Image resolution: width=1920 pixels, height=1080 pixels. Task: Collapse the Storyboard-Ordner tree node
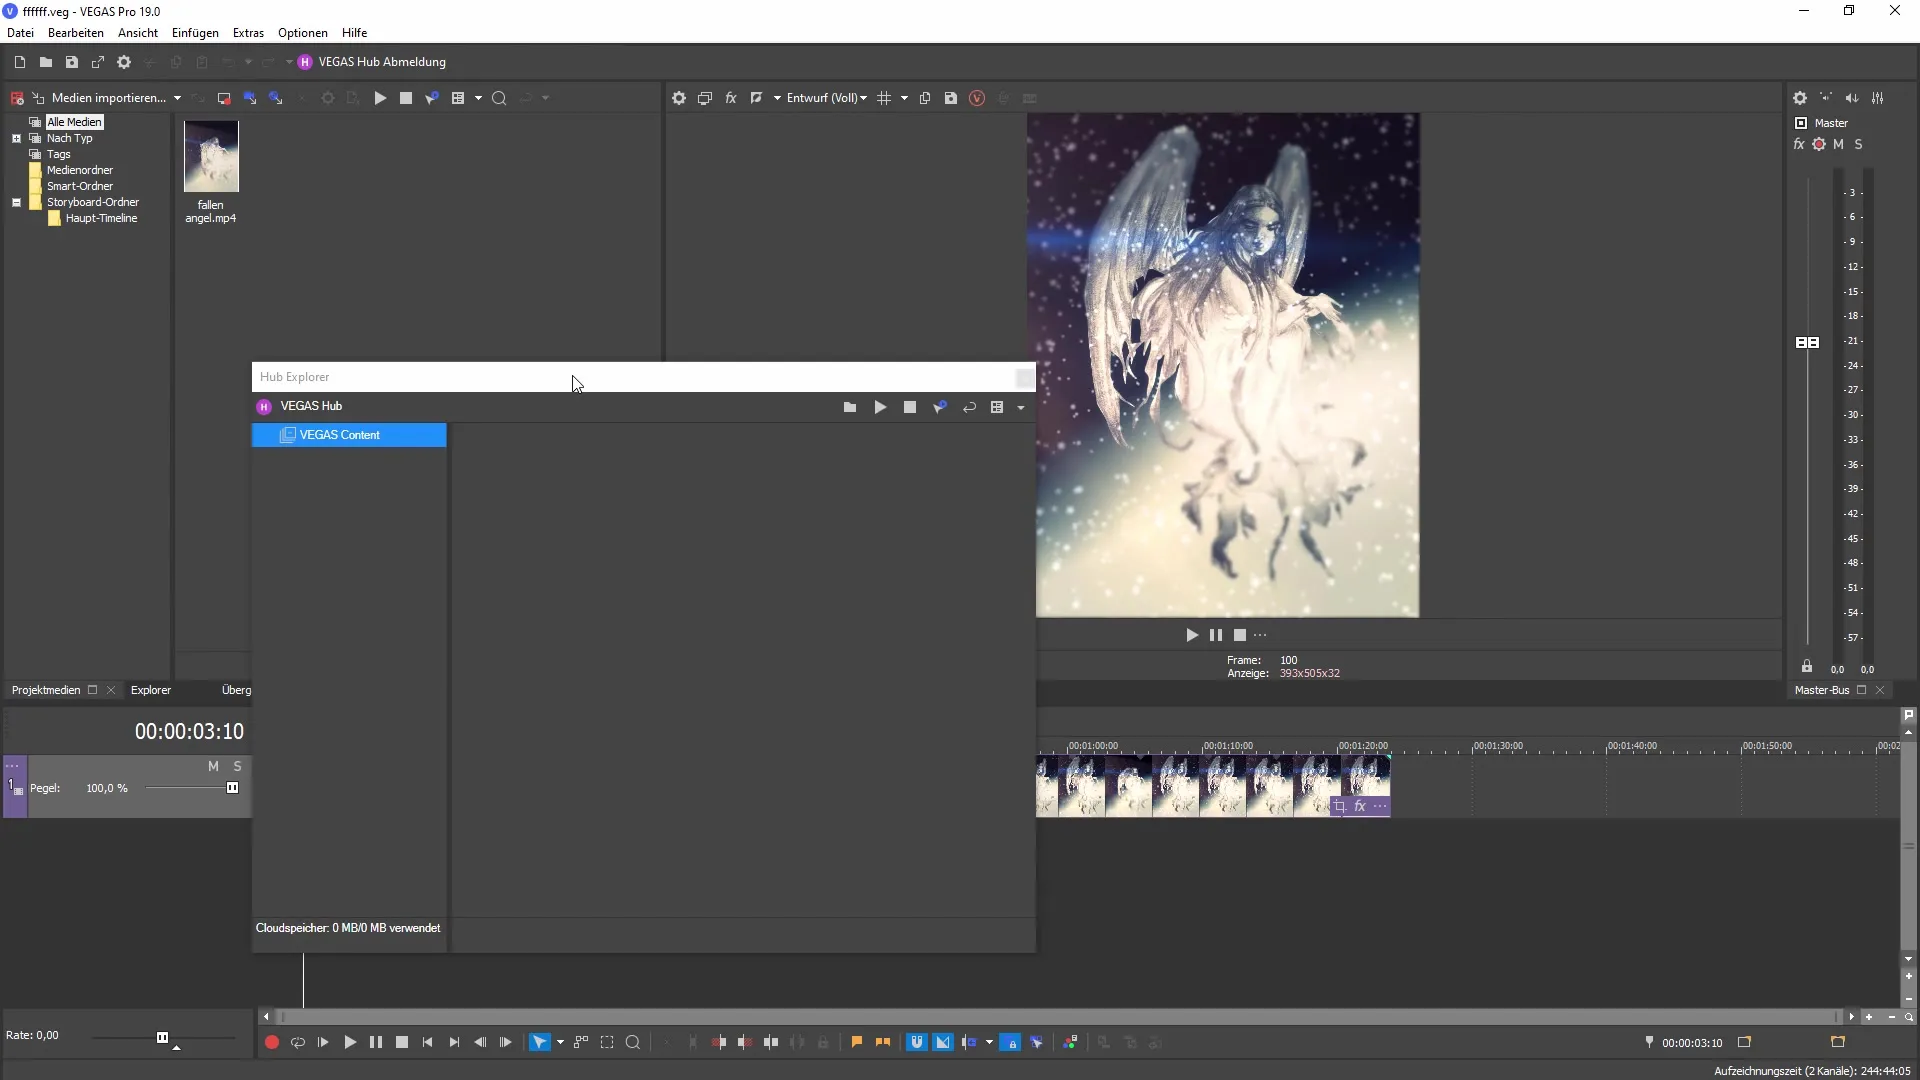[16, 202]
